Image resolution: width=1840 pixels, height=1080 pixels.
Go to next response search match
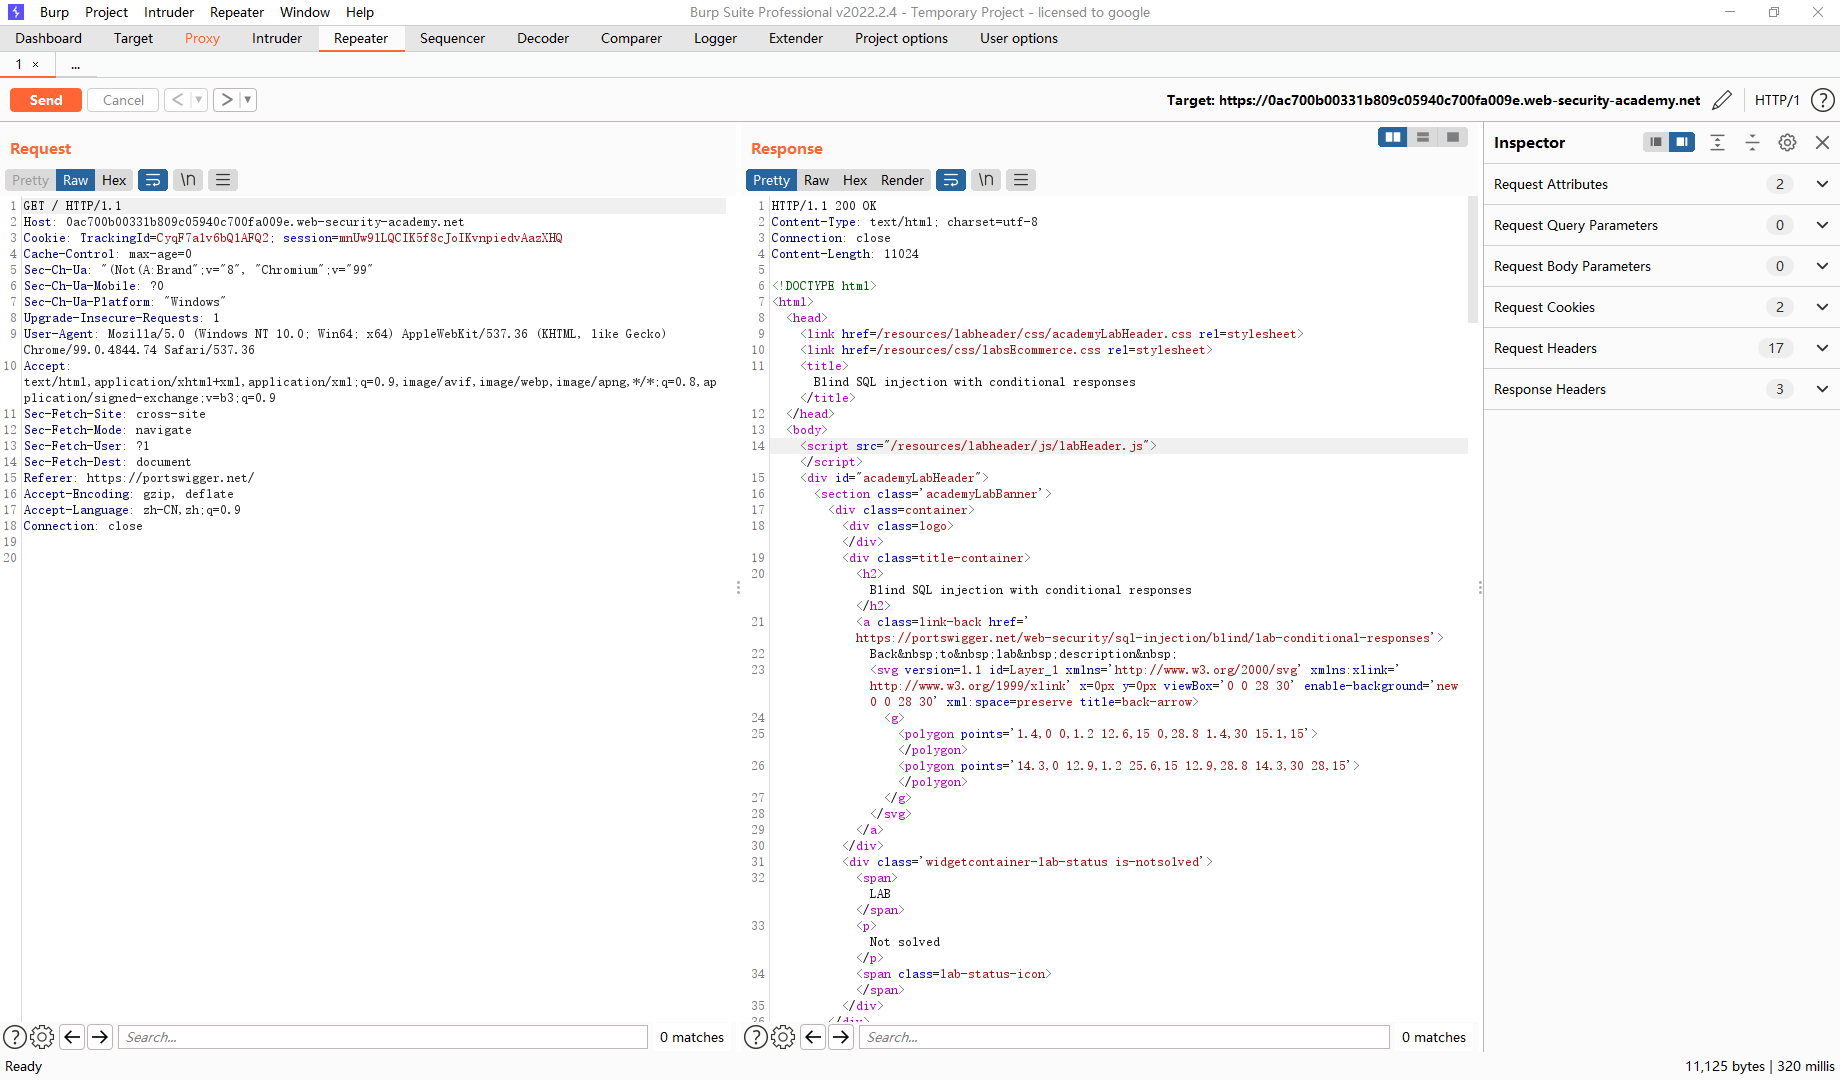841,1037
